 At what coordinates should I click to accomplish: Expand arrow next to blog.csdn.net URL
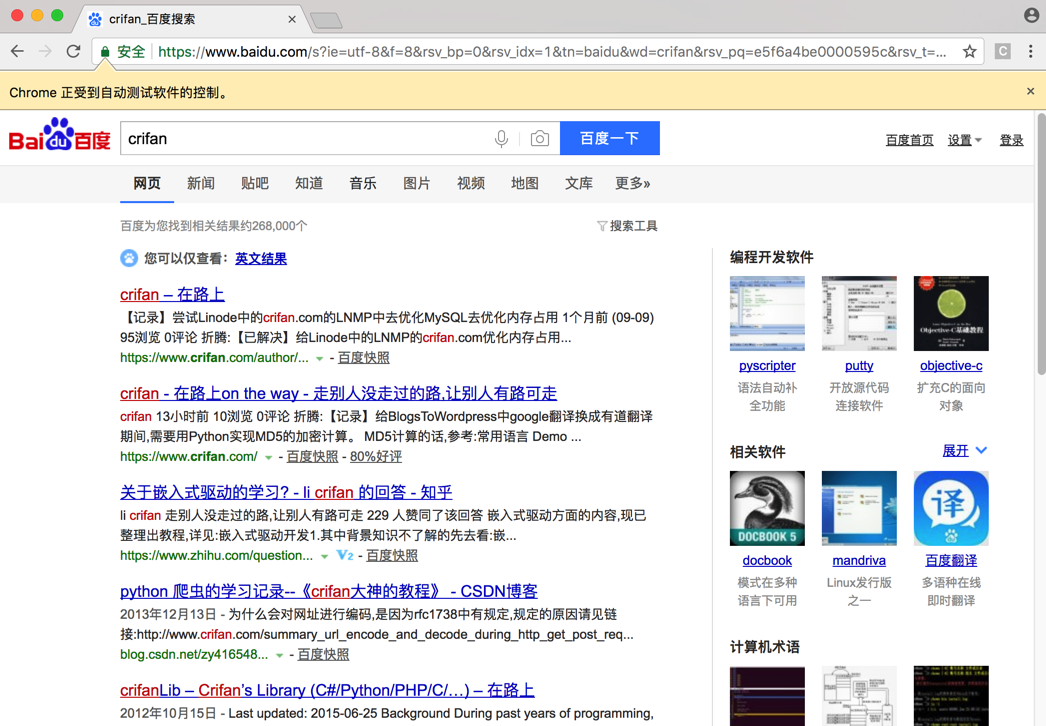pyautogui.click(x=280, y=655)
